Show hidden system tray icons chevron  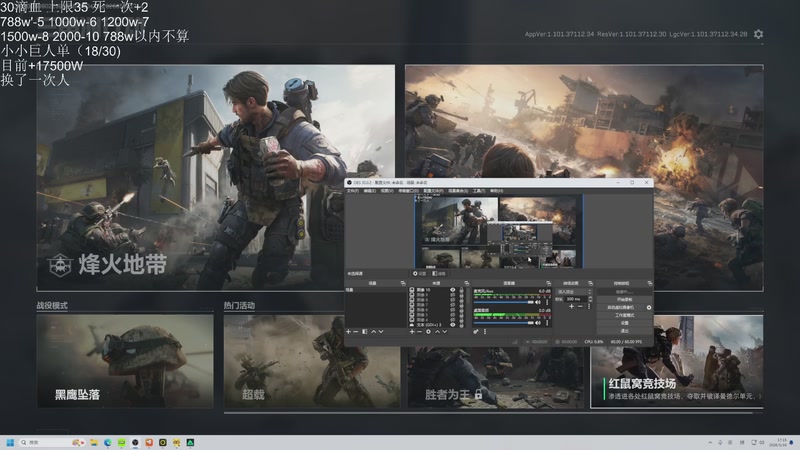pos(710,442)
